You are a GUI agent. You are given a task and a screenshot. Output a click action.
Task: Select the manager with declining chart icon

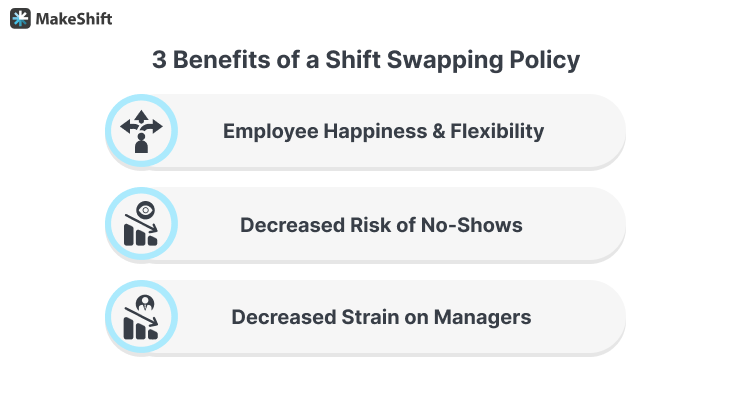click(x=141, y=317)
